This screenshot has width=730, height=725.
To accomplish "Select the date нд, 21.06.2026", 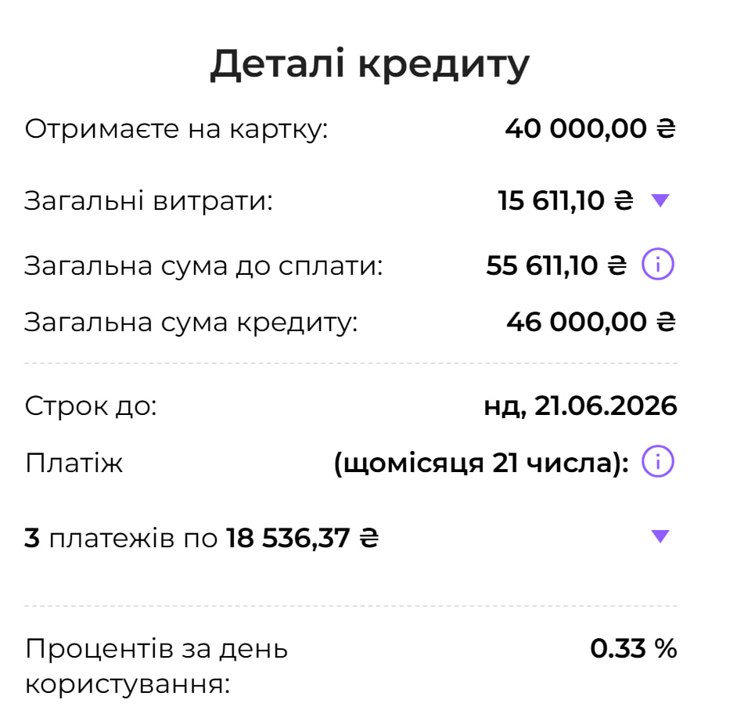I will click(580, 407).
